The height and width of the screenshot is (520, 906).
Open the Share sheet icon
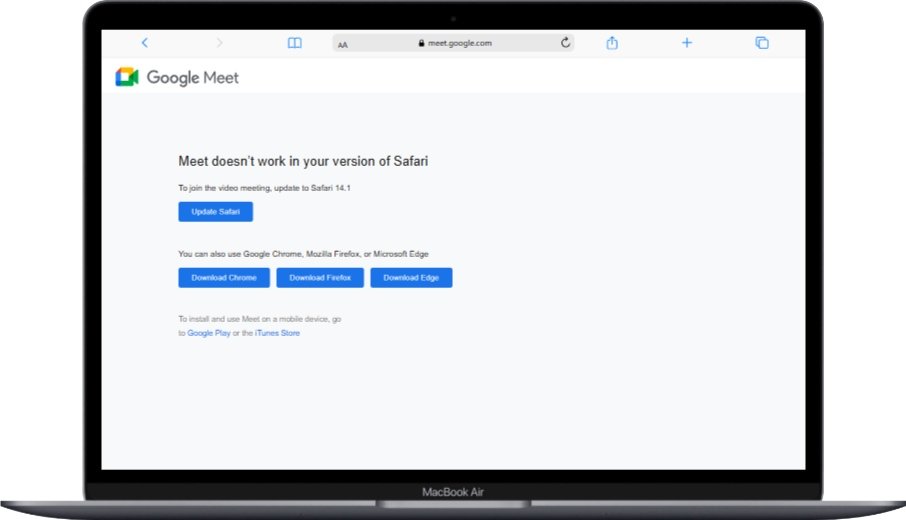pyautogui.click(x=612, y=42)
